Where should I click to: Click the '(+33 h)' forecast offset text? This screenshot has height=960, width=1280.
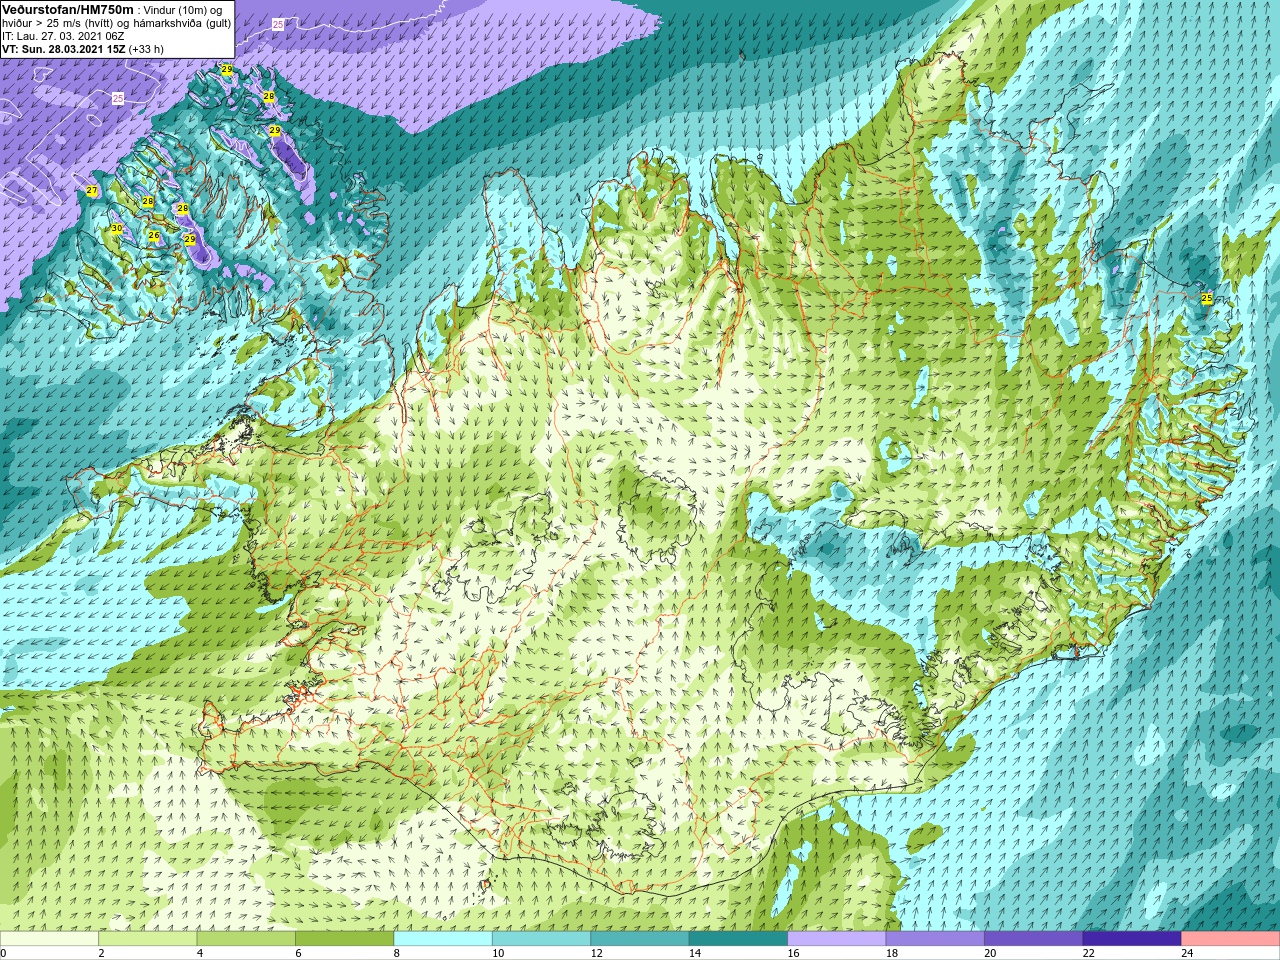point(146,49)
